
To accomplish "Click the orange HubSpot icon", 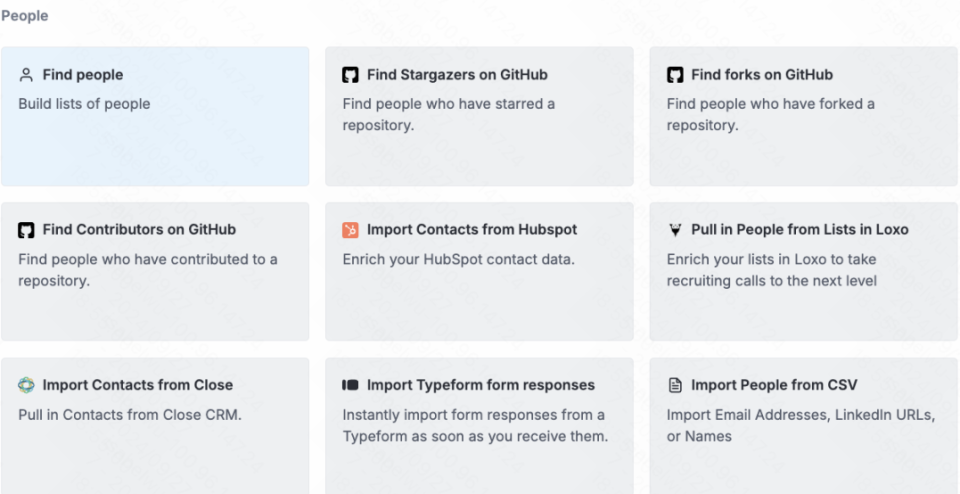I will (x=350, y=230).
